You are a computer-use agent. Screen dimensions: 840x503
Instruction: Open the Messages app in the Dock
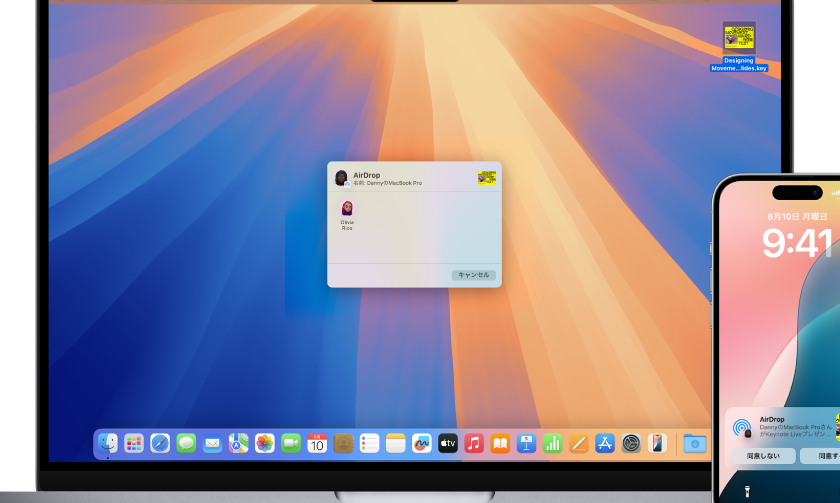pos(186,443)
